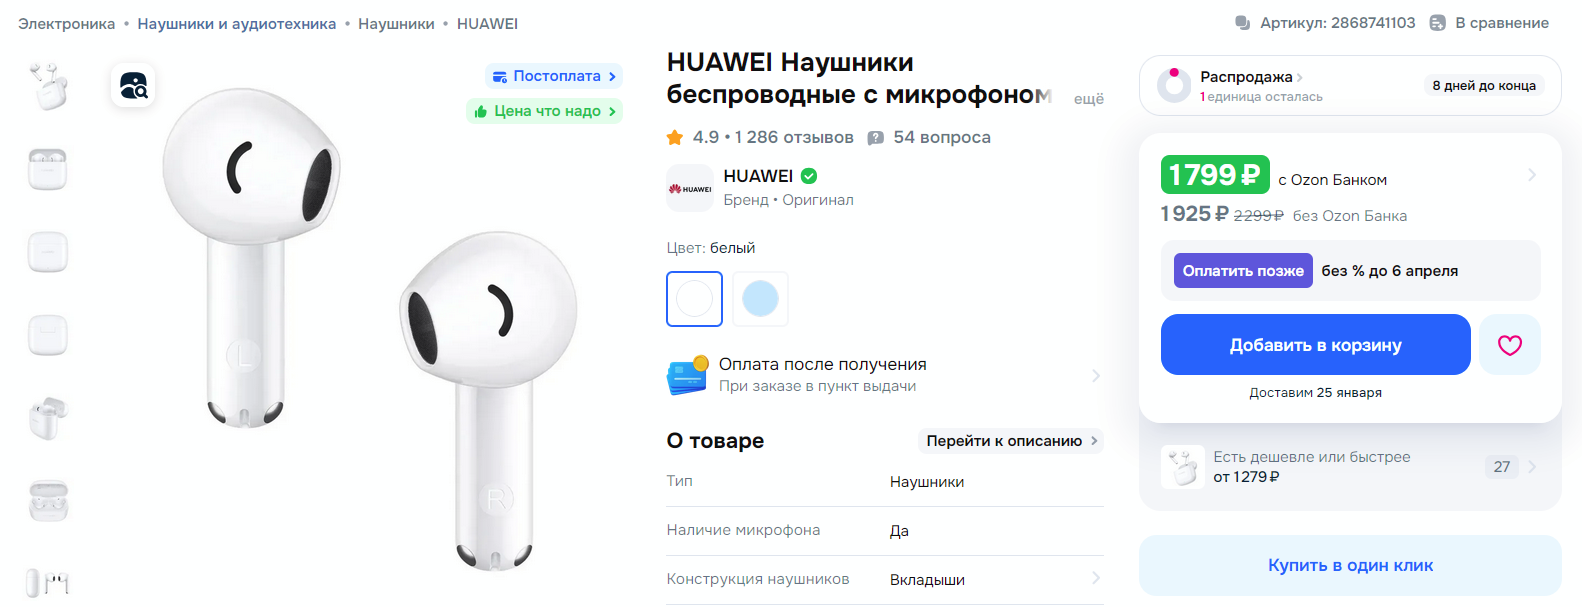Open the questions icon beside 54 вопроса
This screenshot has height=607, width=1582.
point(875,138)
